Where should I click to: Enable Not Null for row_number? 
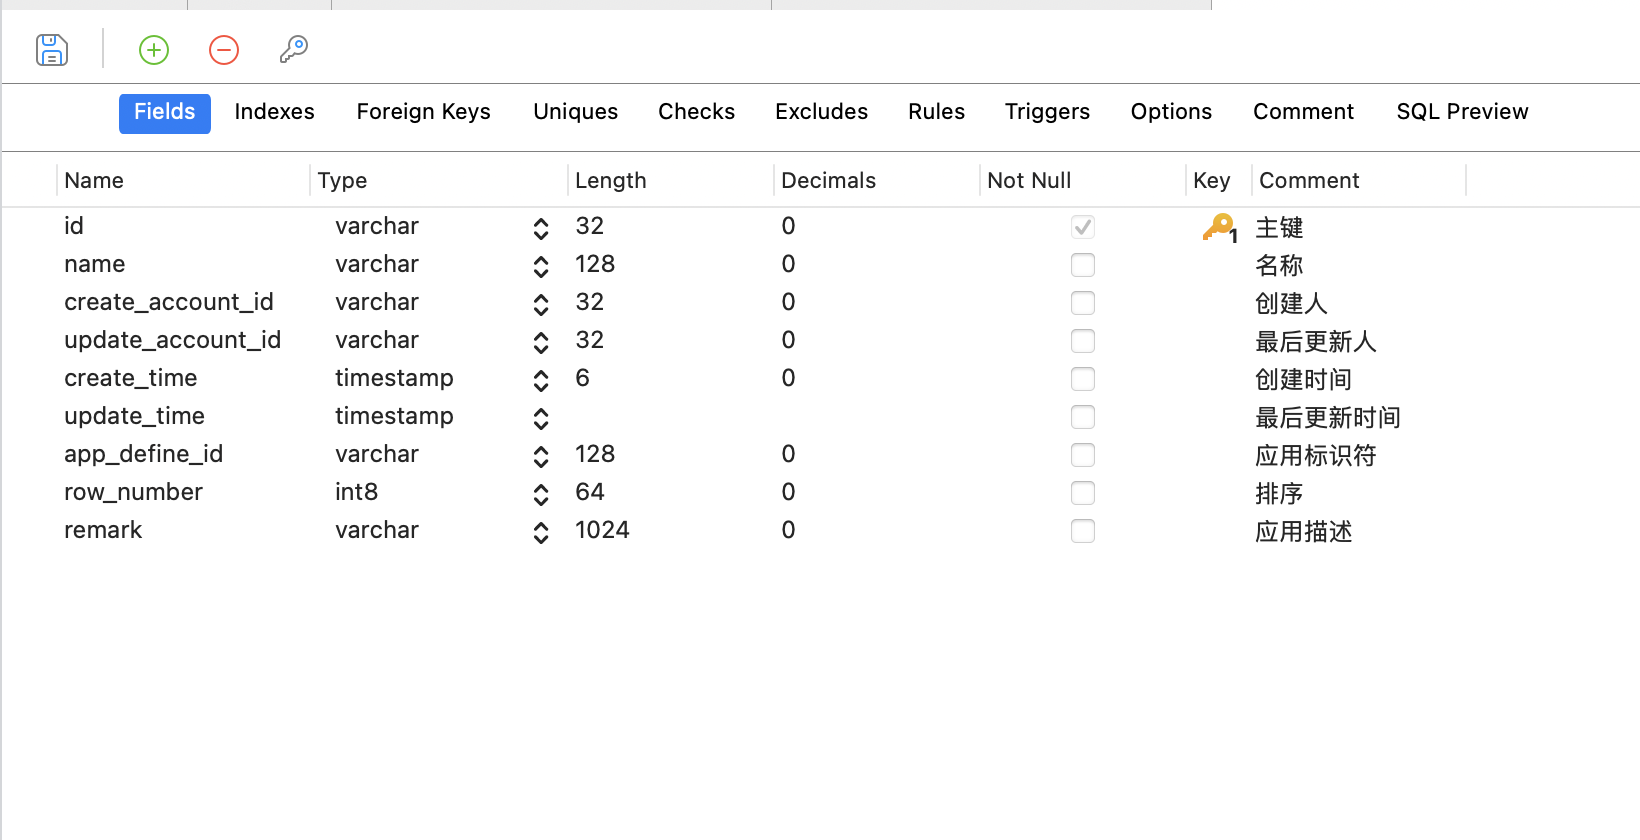click(1083, 493)
